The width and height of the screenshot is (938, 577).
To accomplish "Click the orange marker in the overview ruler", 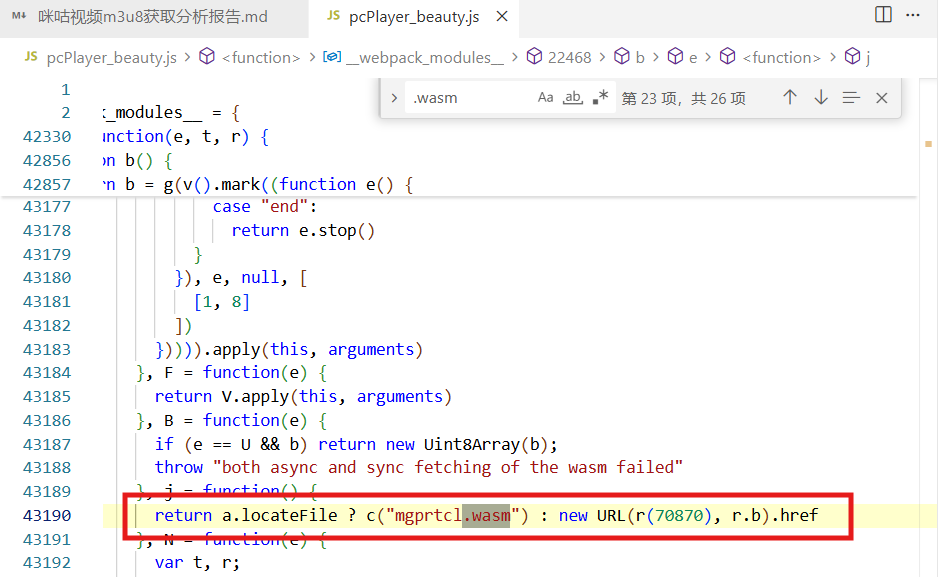I will coord(928,144).
